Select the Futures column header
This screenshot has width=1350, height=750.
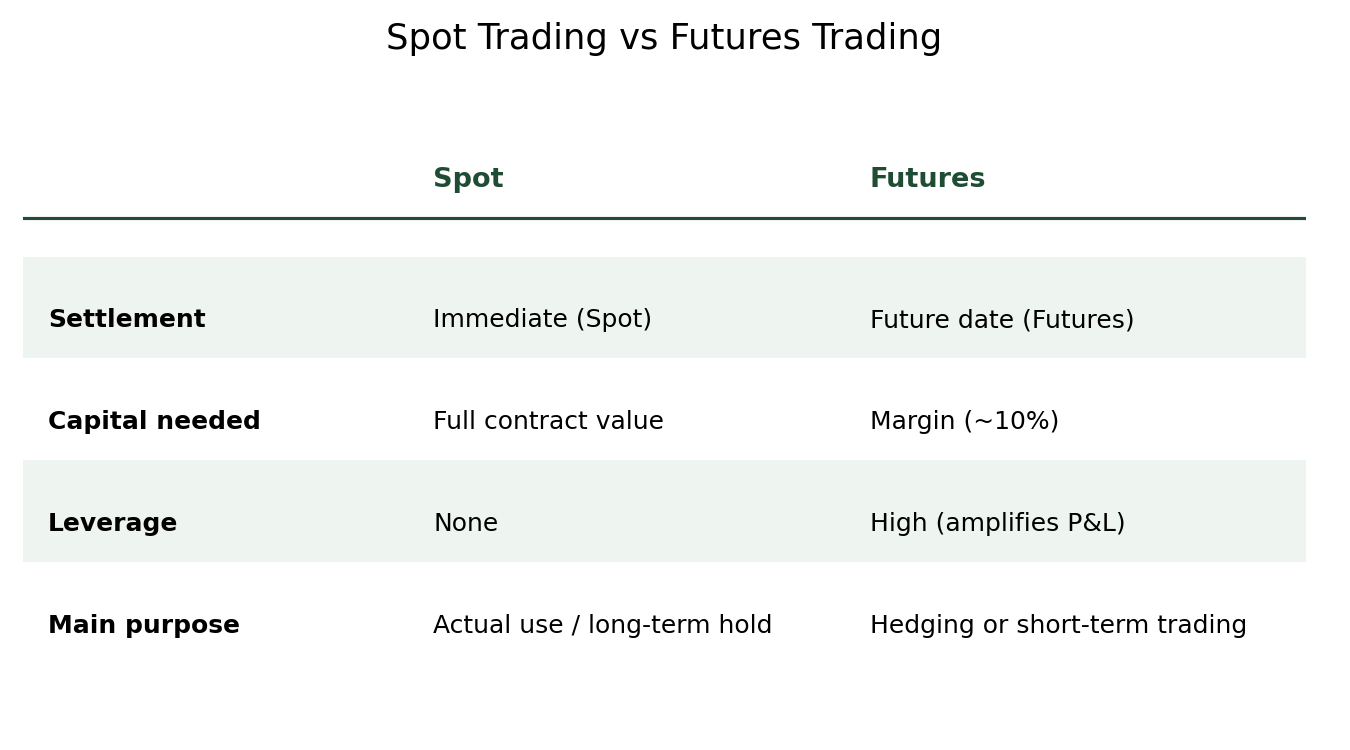(x=927, y=179)
